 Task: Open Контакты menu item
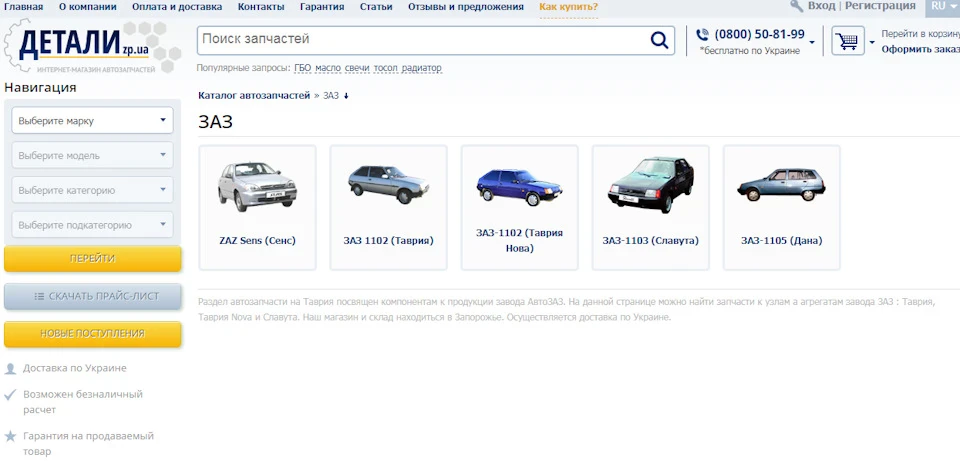261,7
